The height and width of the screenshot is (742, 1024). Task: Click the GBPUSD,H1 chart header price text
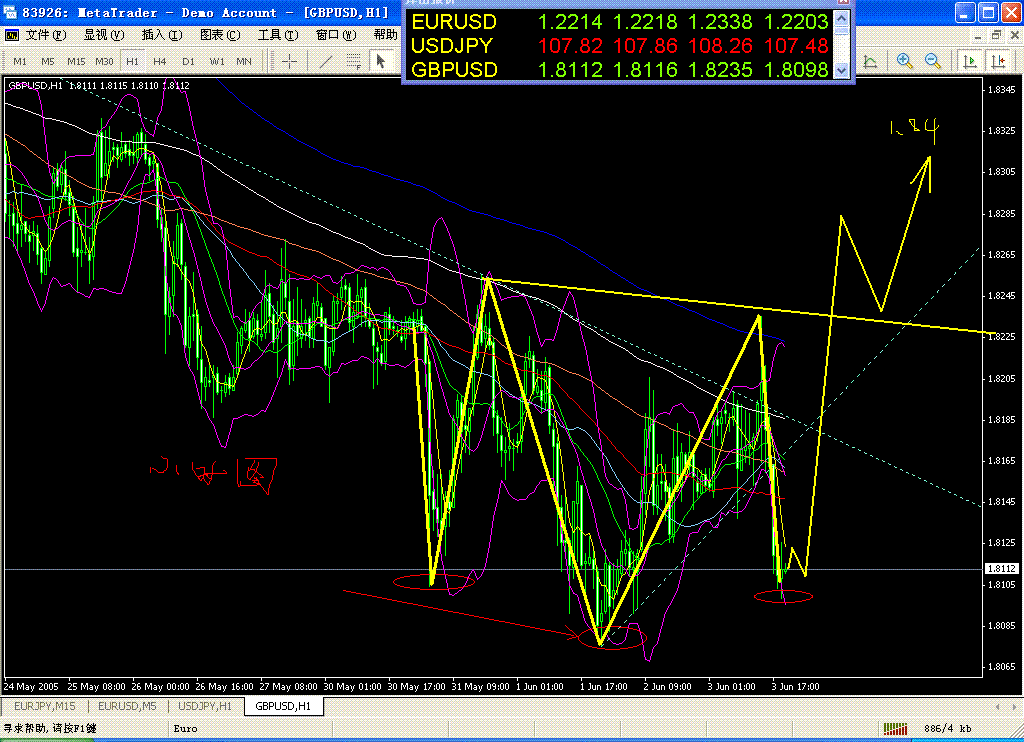tap(99, 86)
